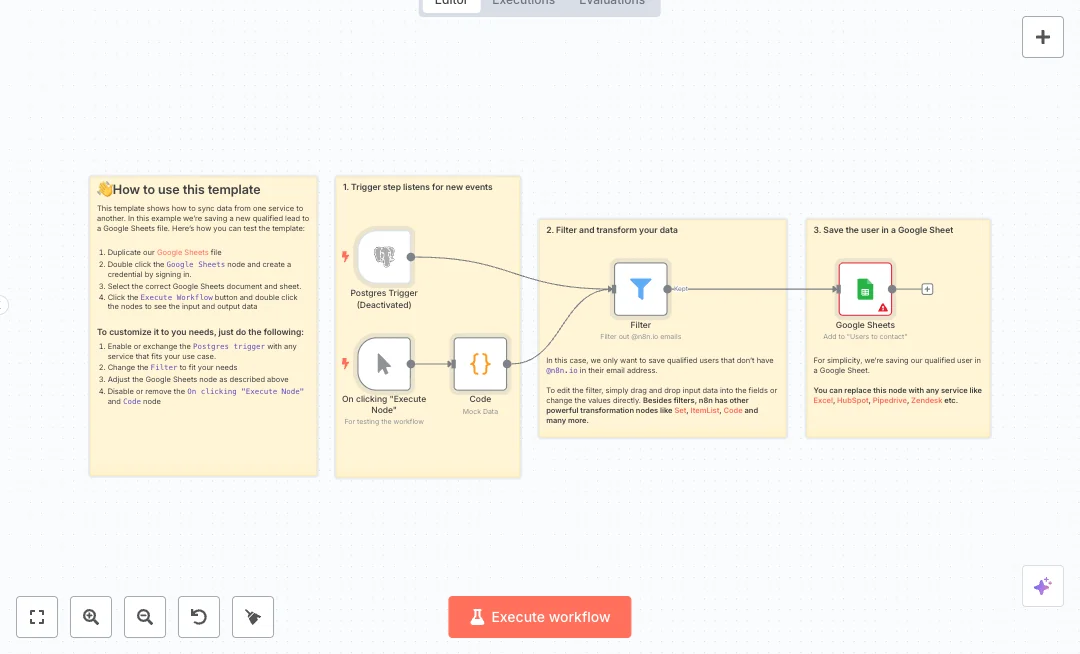
Task: Open the red Google Sheets link in the instructions
Action: click(x=182, y=253)
